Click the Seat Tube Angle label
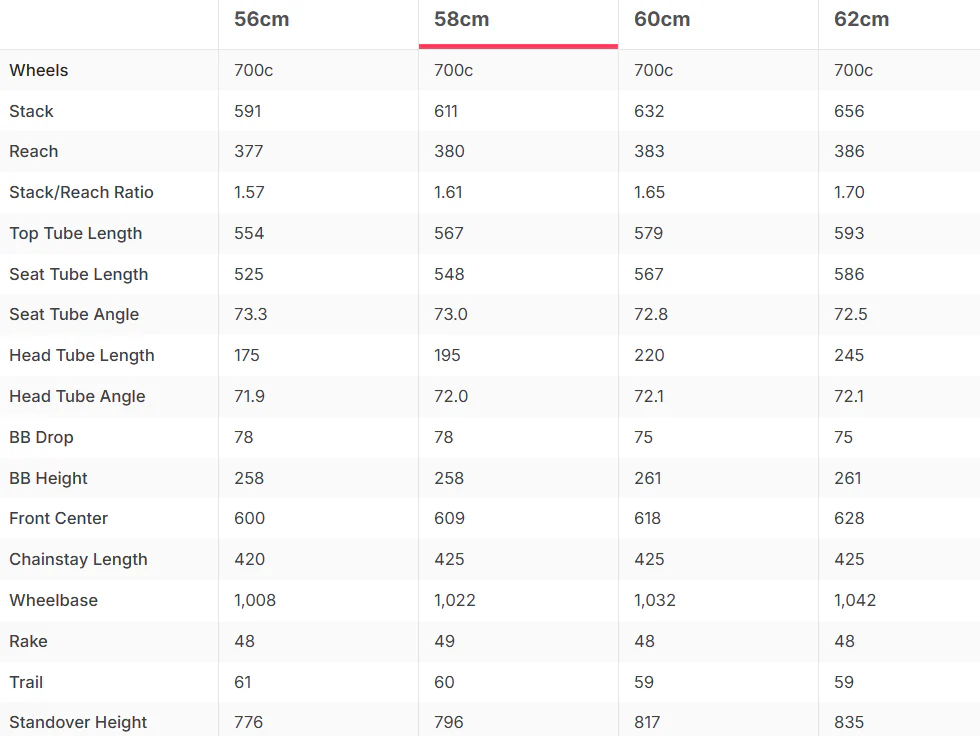The image size is (980, 736). pyautogui.click(x=74, y=314)
